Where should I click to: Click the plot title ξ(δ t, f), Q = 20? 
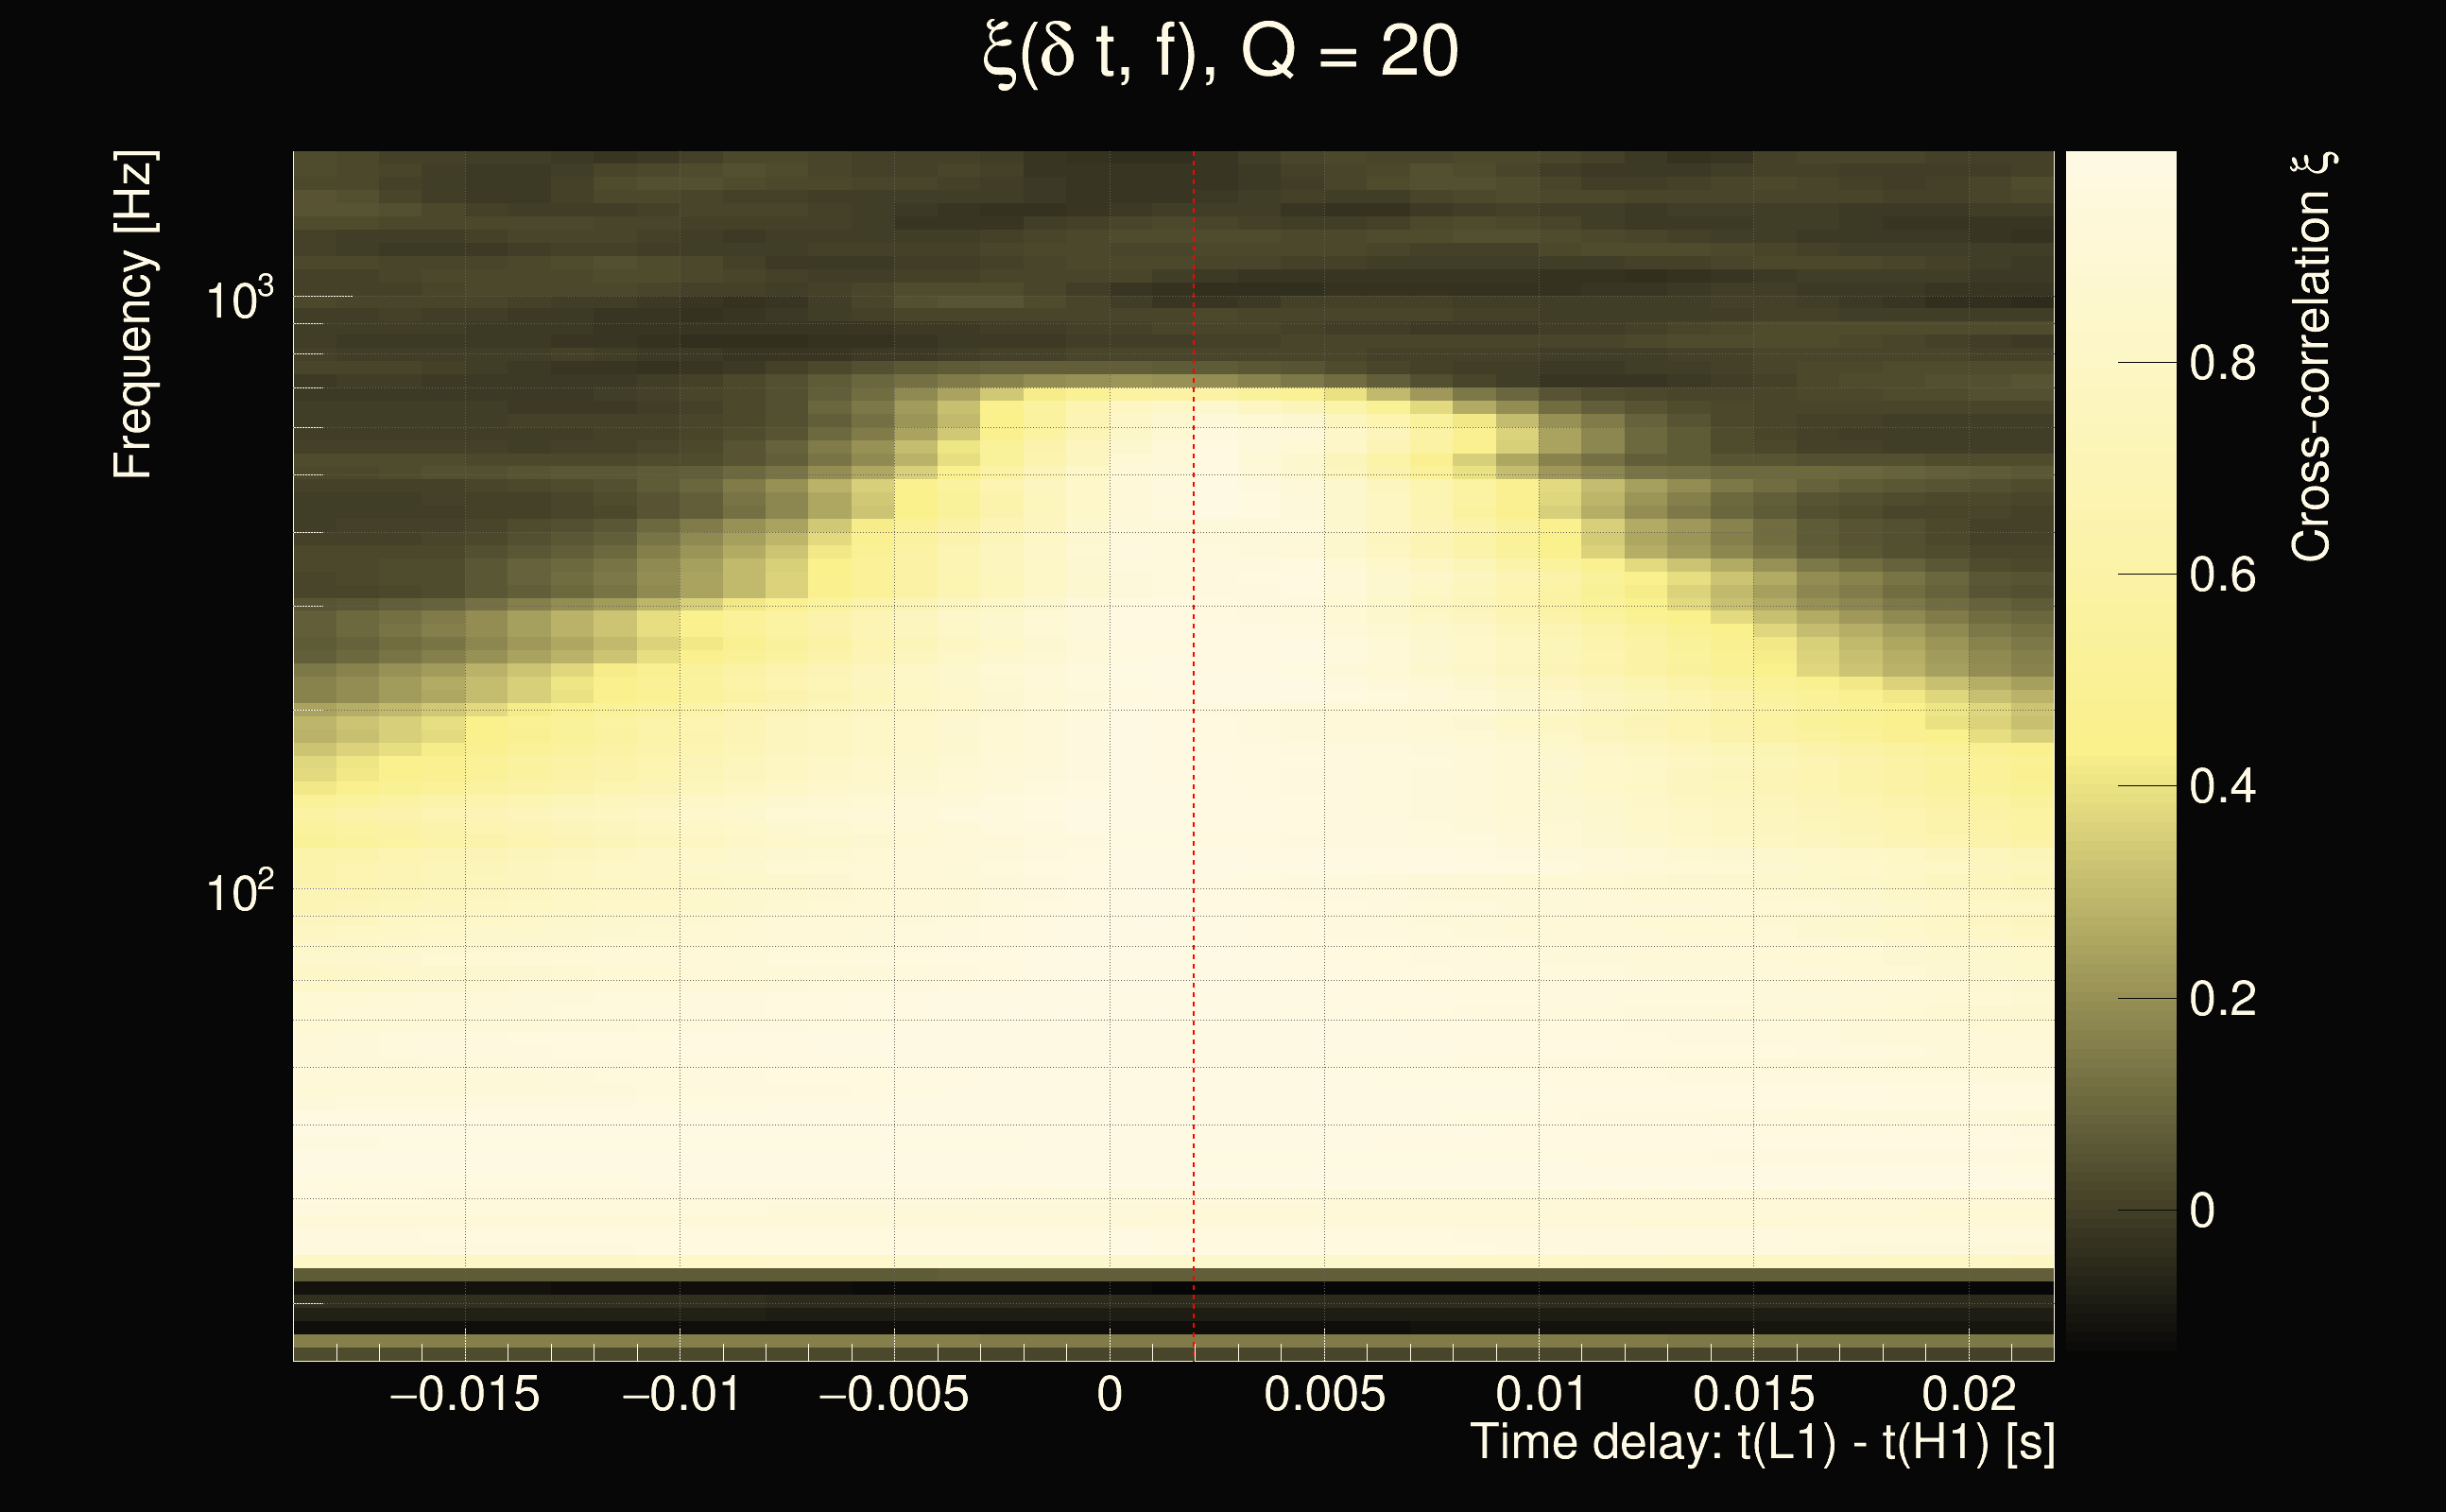1220,52
